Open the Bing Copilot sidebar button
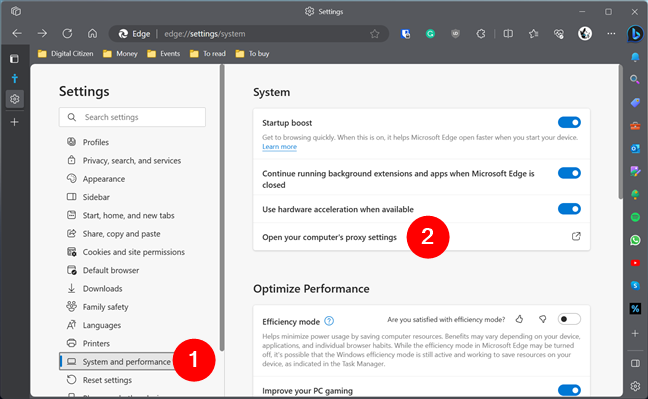 pos(635,33)
